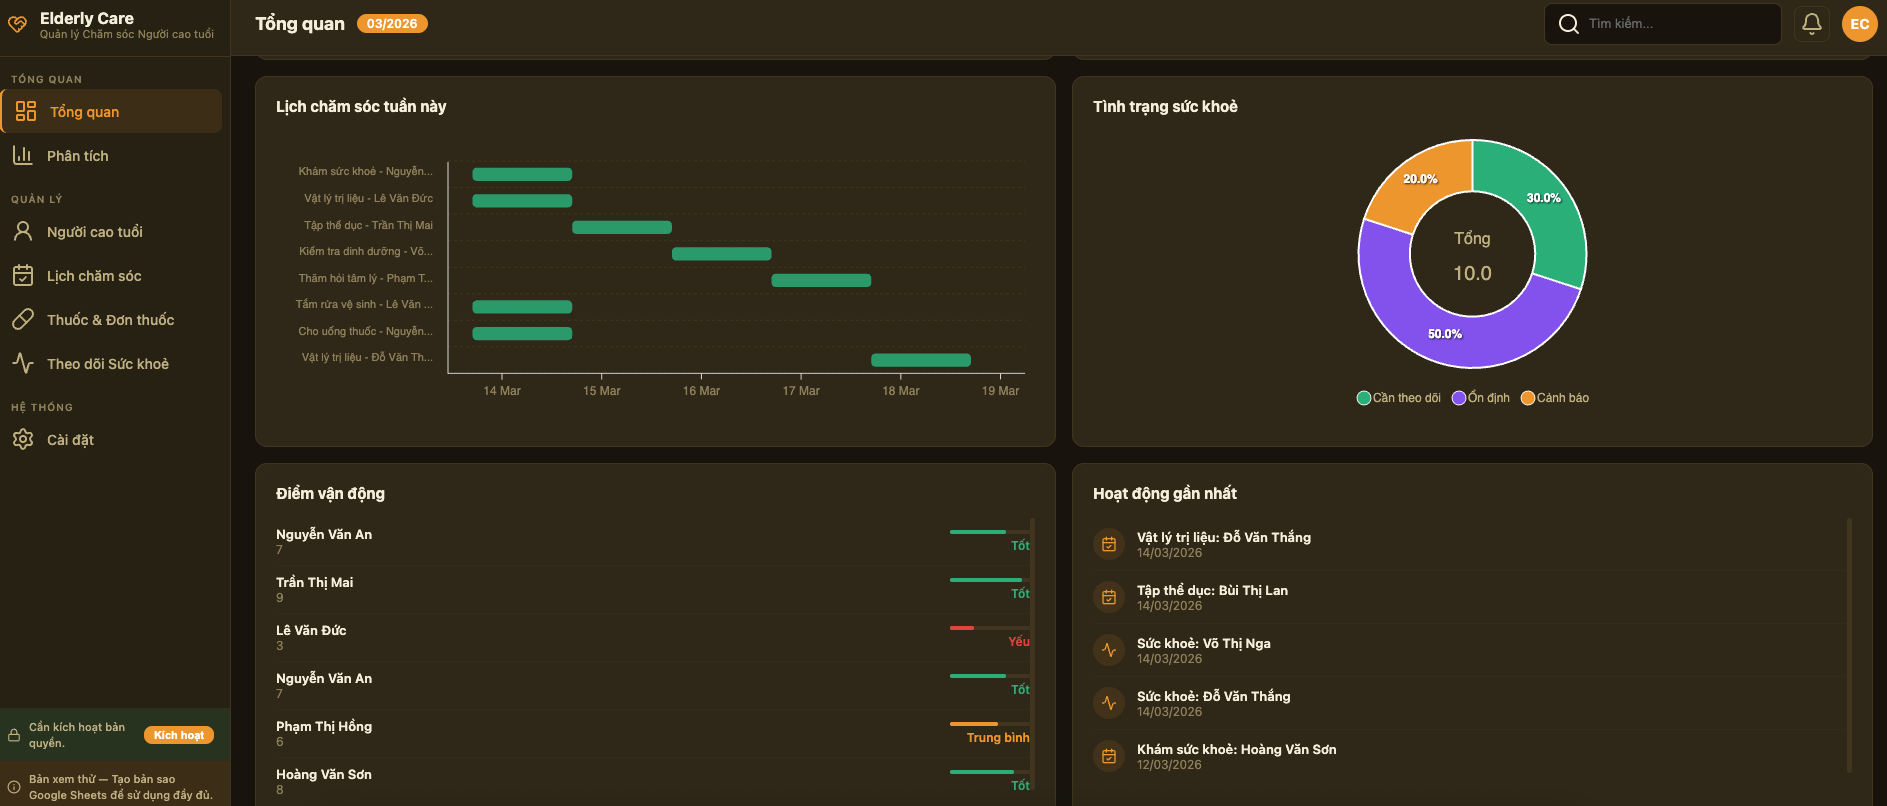Click the Thuốc & Đơn thuốc pill icon
Viewport: 1887px width, 806px height.
(23, 320)
